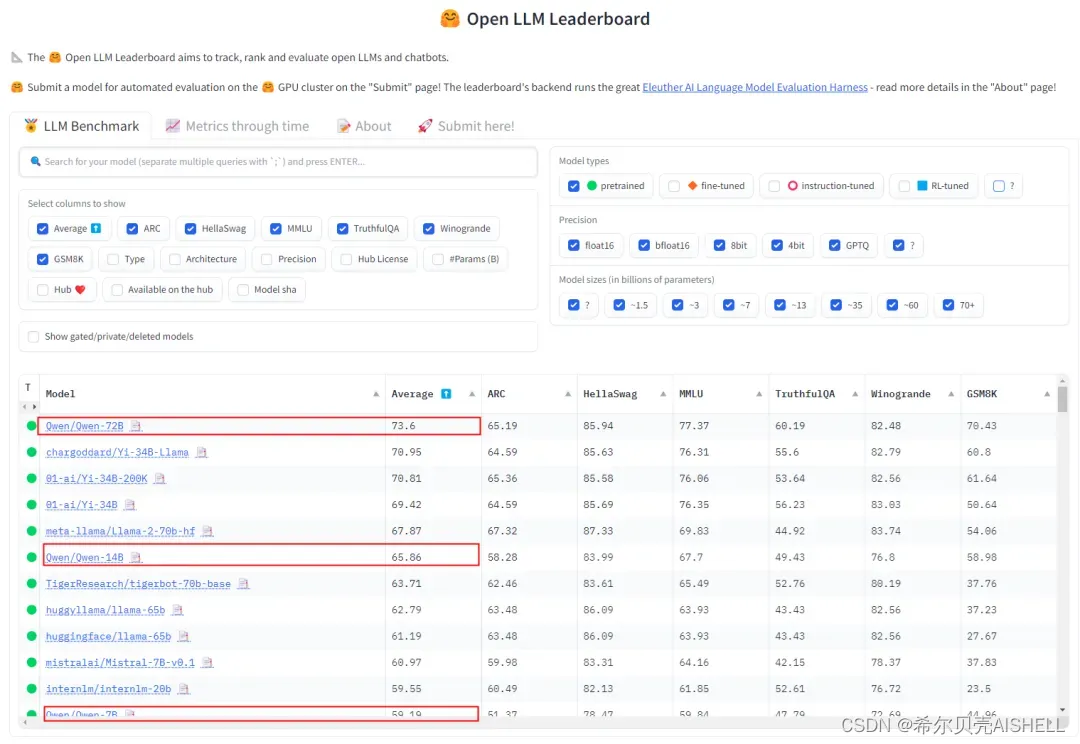Check Show gated/private/deleted models
This screenshot has height=744, width=1080.
click(x=33, y=337)
